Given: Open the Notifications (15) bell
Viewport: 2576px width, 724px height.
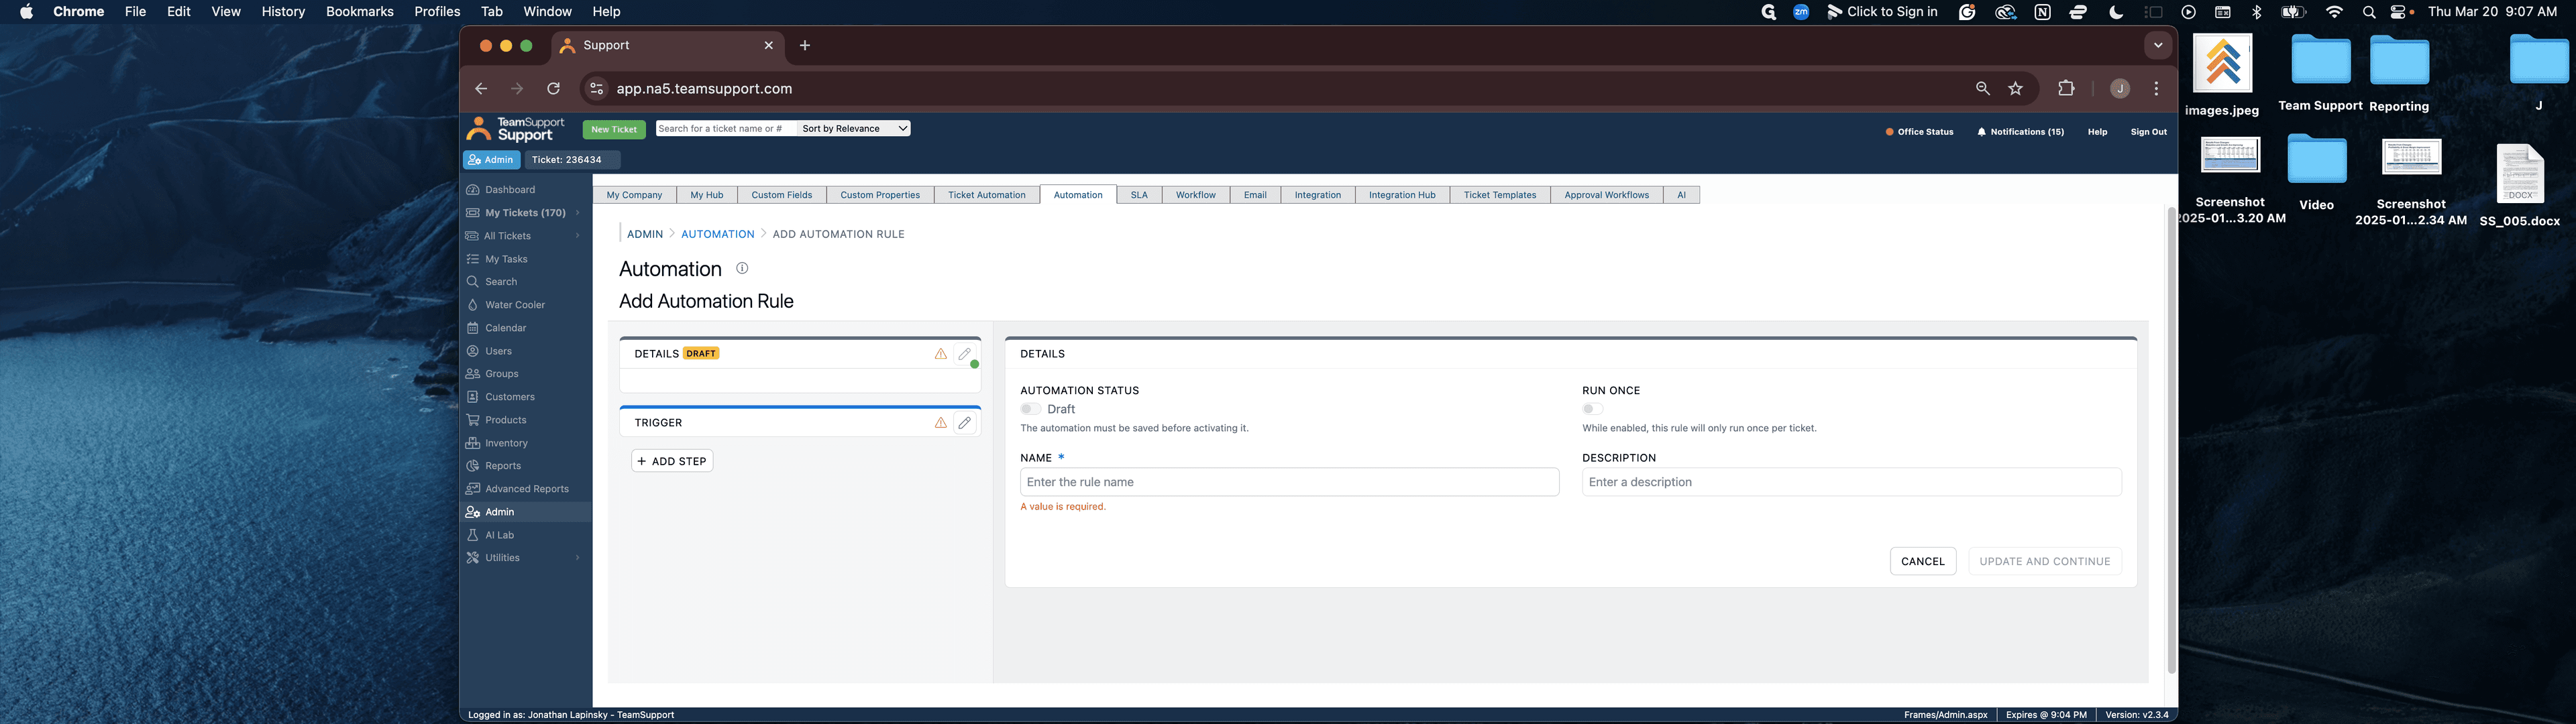Looking at the screenshot, I should (x=2020, y=132).
